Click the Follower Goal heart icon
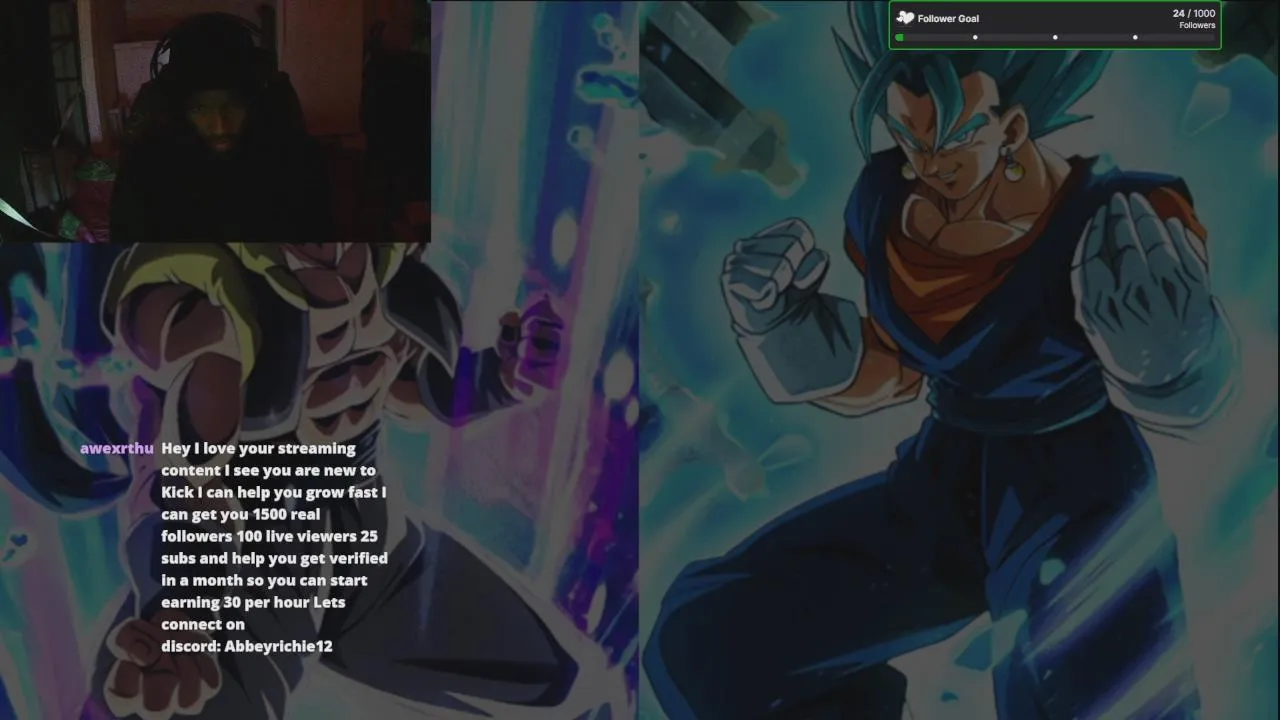 coord(906,18)
